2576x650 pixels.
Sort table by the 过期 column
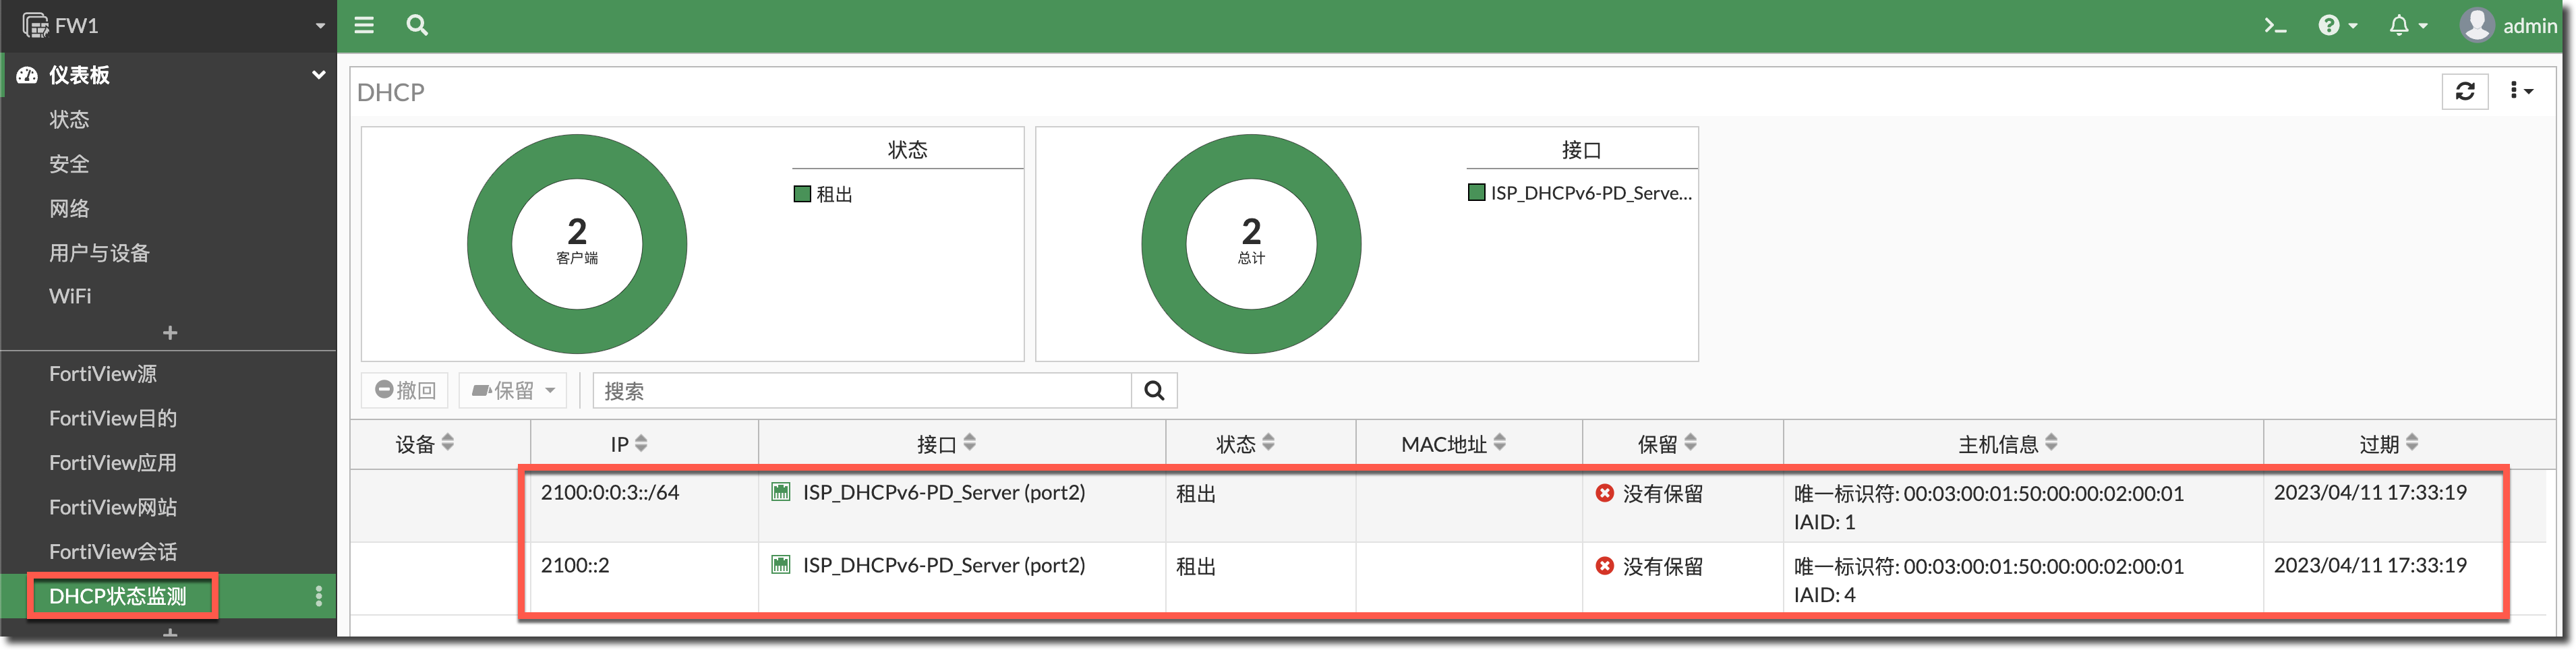point(2388,444)
